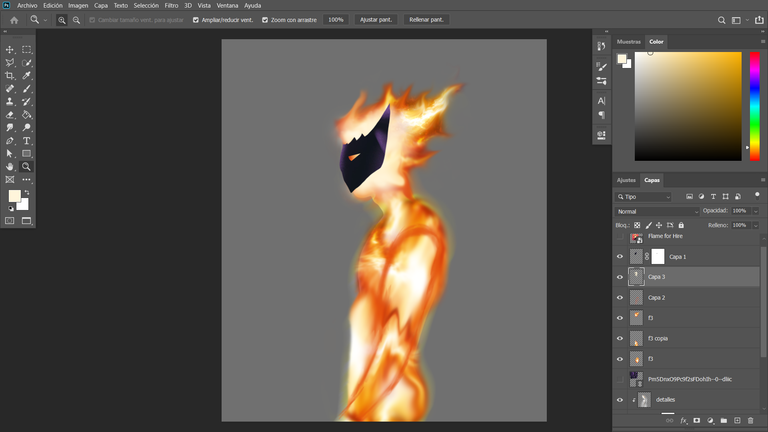Select the Brush tool

pos(26,89)
